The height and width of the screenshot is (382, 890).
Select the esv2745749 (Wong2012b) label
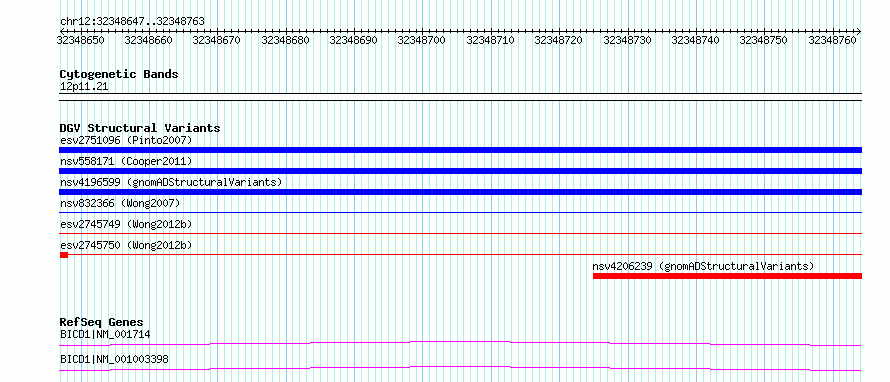tap(126, 224)
